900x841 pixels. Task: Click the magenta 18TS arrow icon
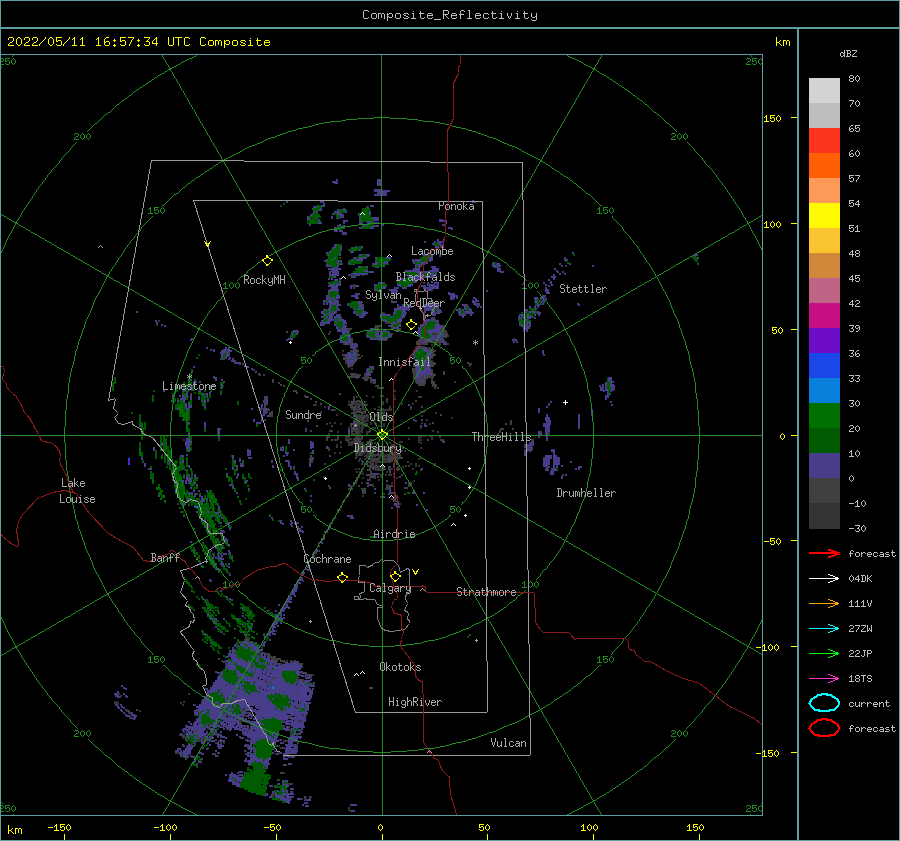pos(824,679)
